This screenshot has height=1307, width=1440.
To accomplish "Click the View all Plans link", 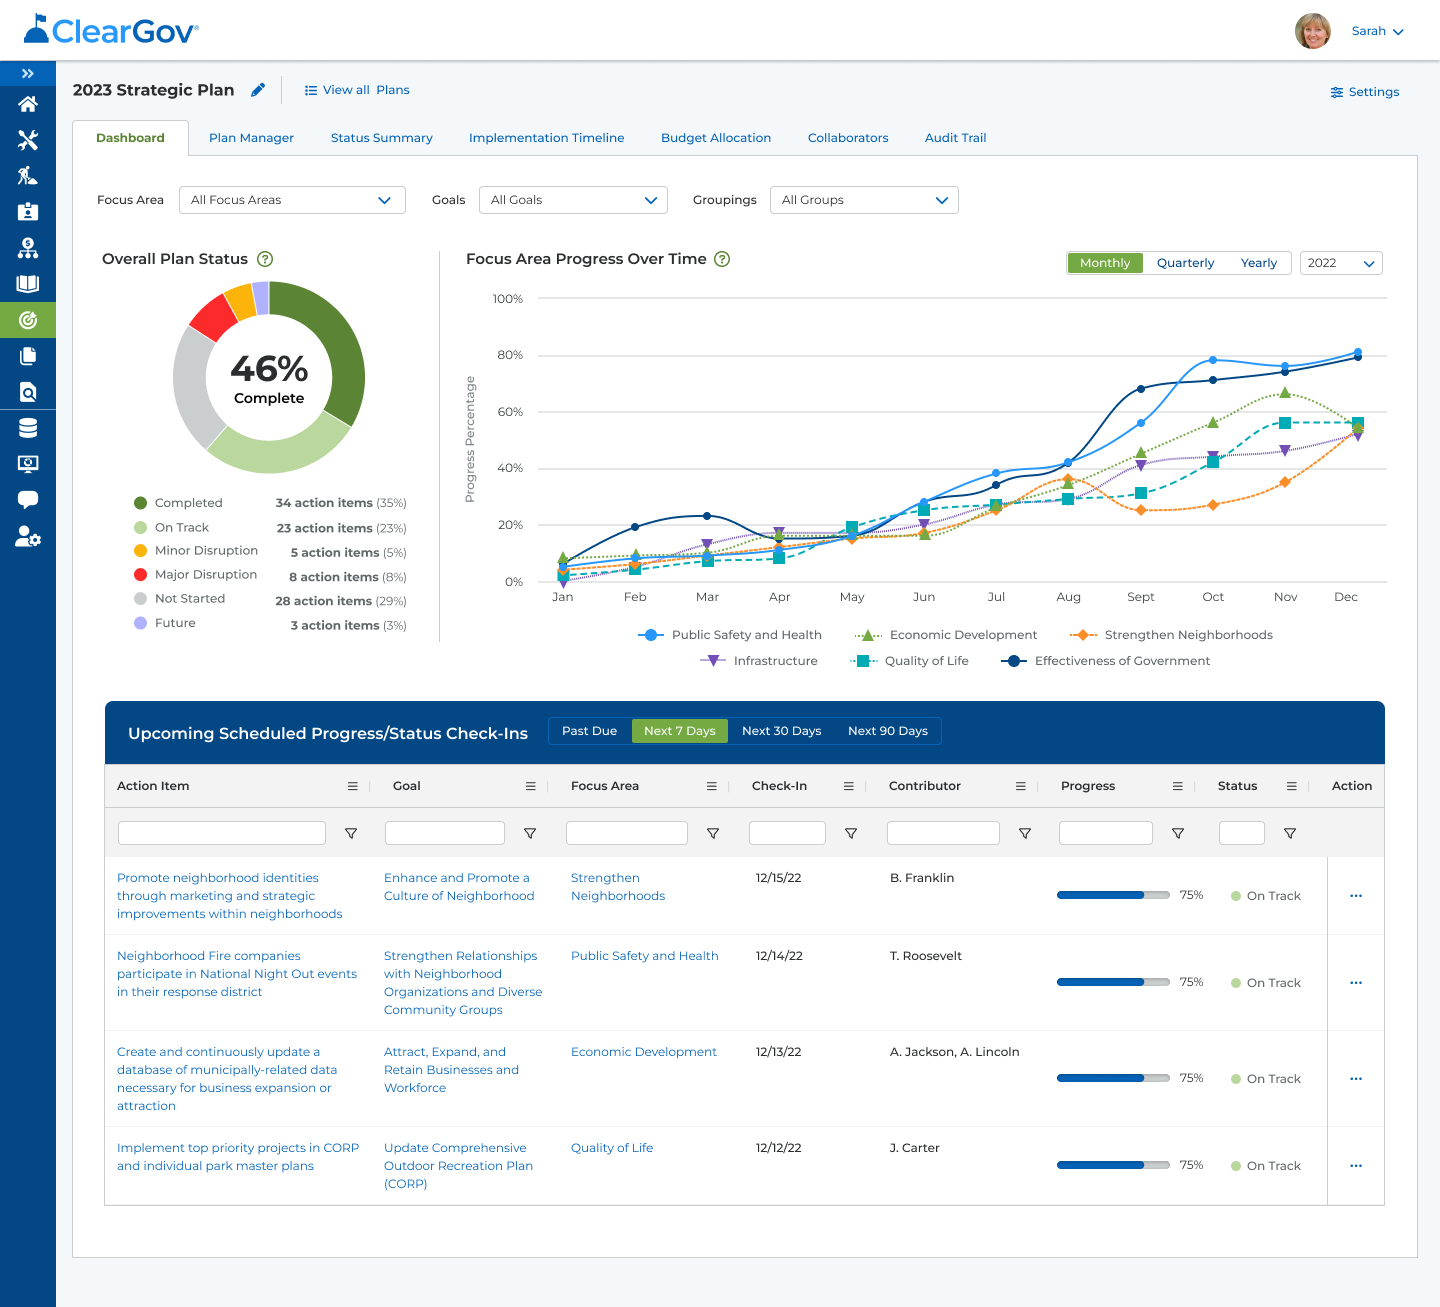I will pyautogui.click(x=357, y=90).
